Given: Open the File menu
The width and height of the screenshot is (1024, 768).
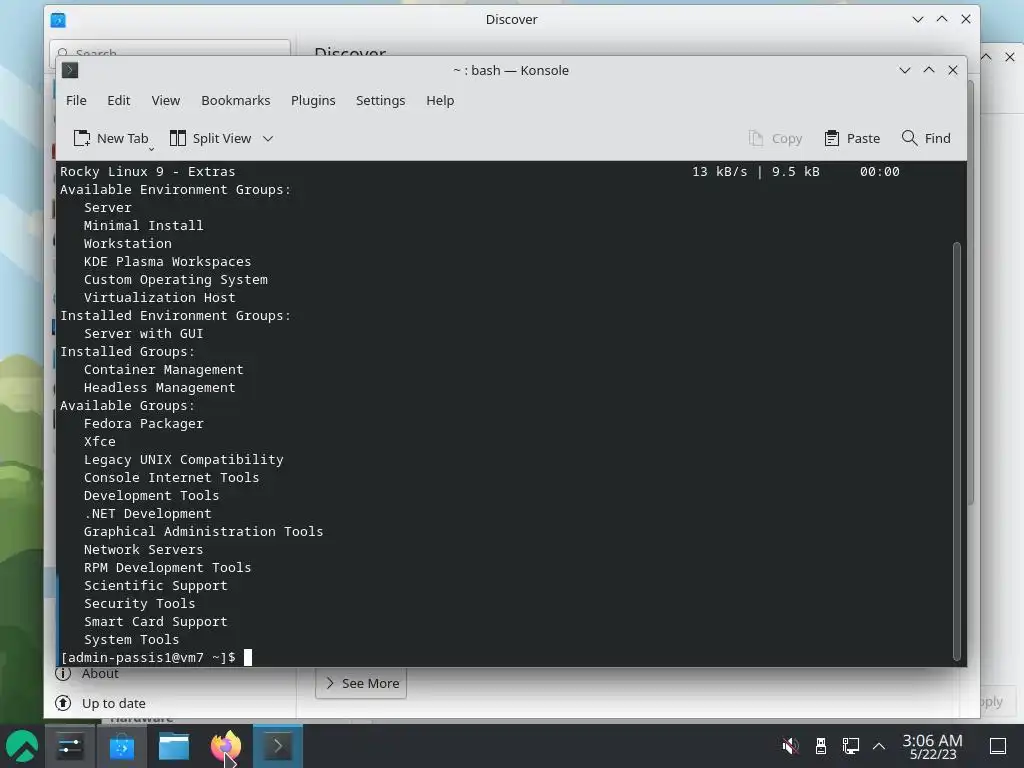Looking at the screenshot, I should [76, 101].
